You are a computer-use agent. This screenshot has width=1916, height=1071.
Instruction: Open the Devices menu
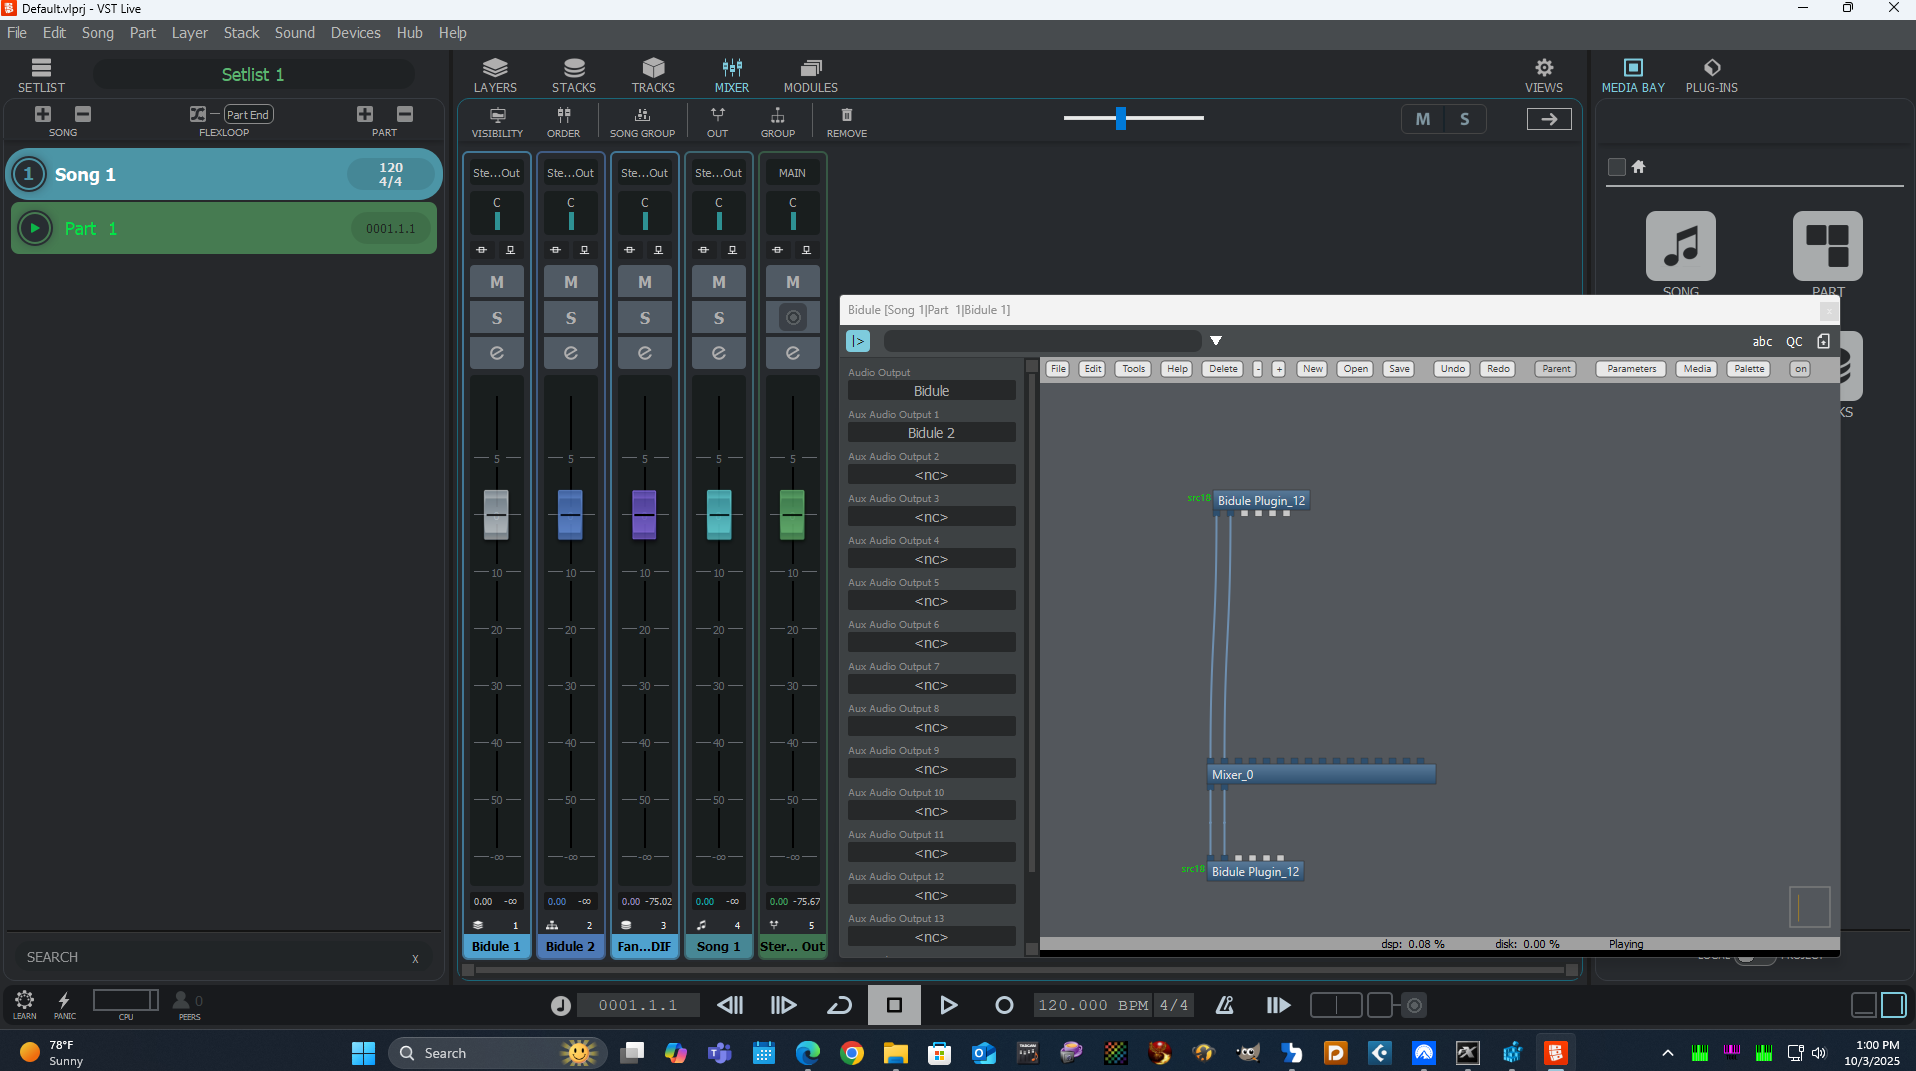click(x=355, y=33)
